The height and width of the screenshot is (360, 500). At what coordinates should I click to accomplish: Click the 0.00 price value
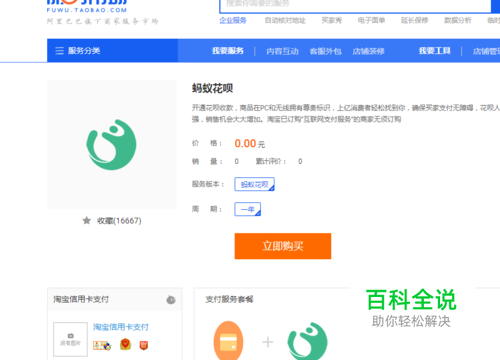(x=245, y=143)
